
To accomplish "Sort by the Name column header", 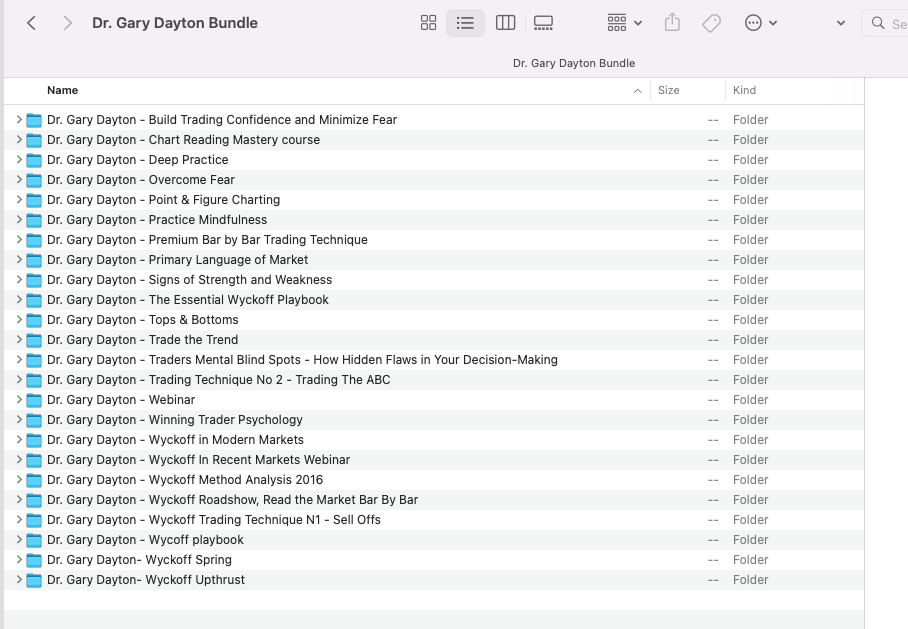I will coord(62,90).
